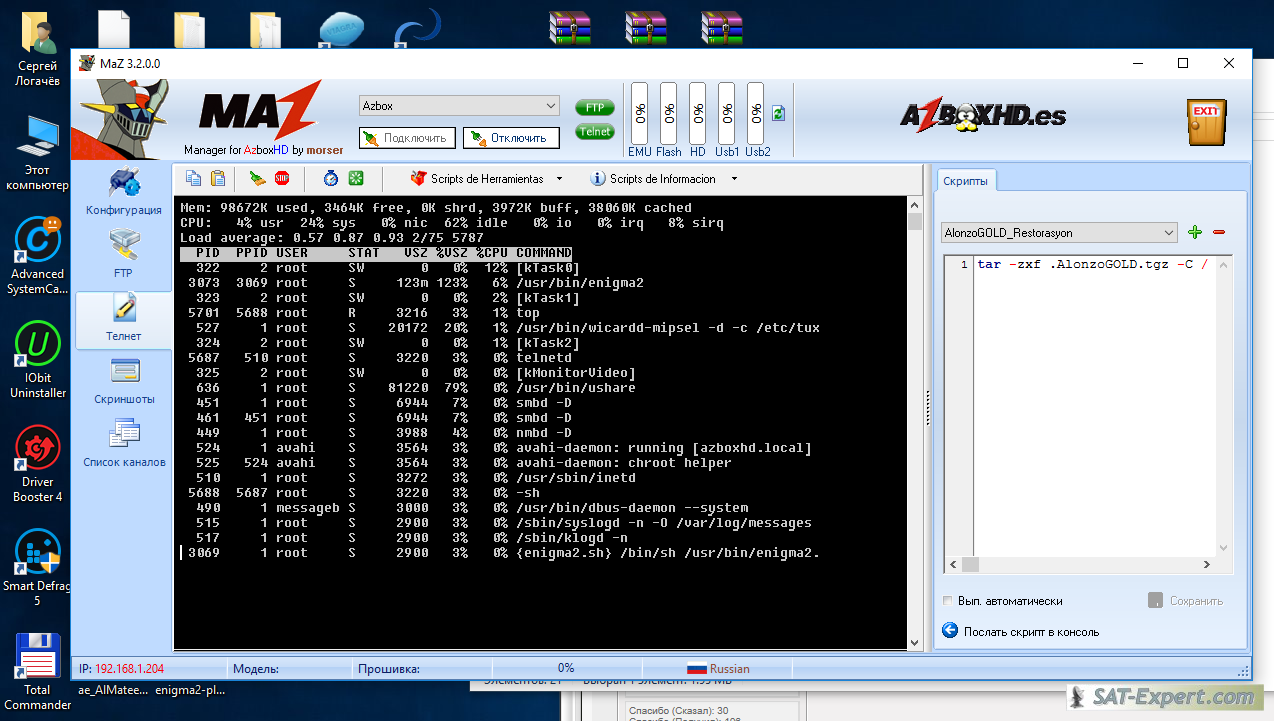Image resolution: width=1274 pixels, height=721 pixels.
Task: Click the script editor tar command line
Action: click(x=1092, y=265)
